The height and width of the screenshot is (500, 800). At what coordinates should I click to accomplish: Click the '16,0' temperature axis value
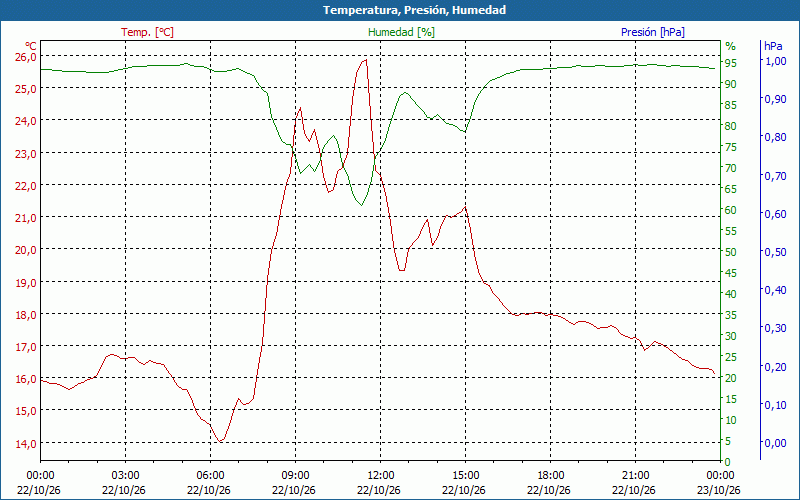click(27, 379)
